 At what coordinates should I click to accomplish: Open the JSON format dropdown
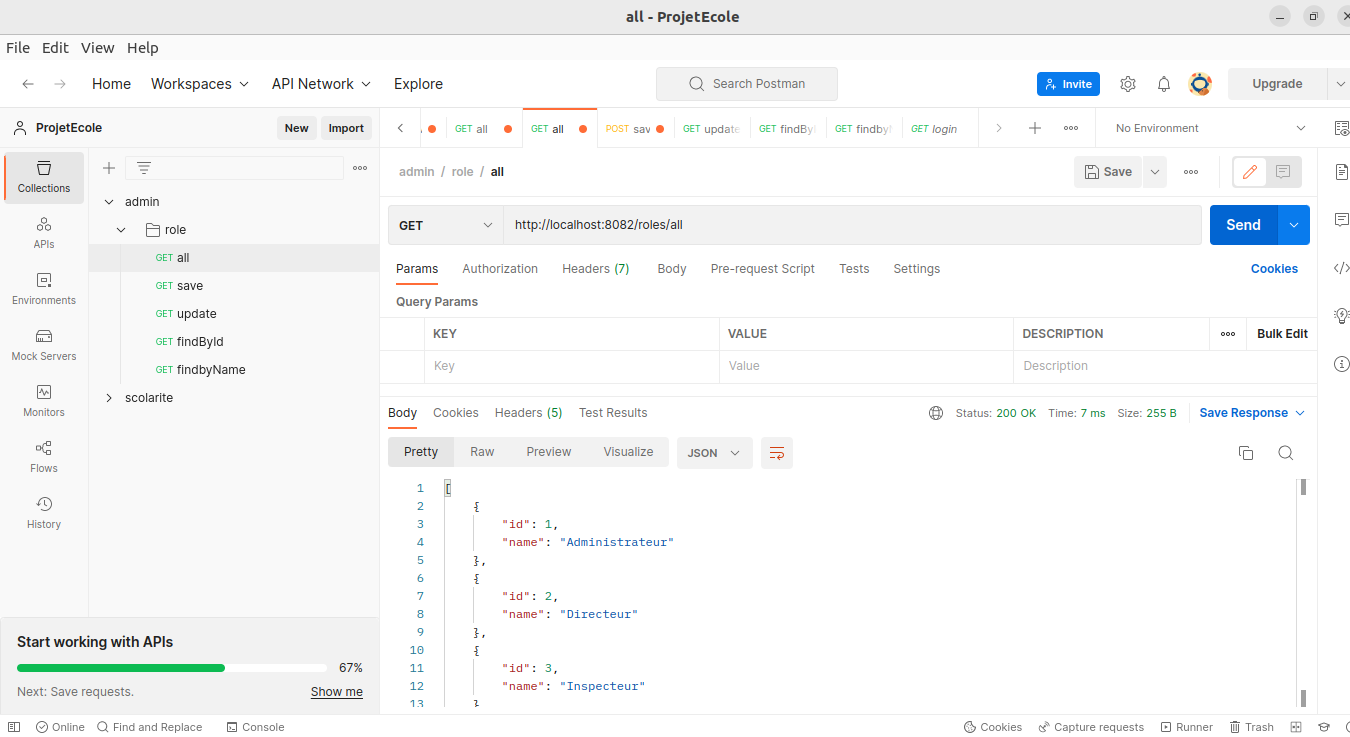(x=714, y=453)
